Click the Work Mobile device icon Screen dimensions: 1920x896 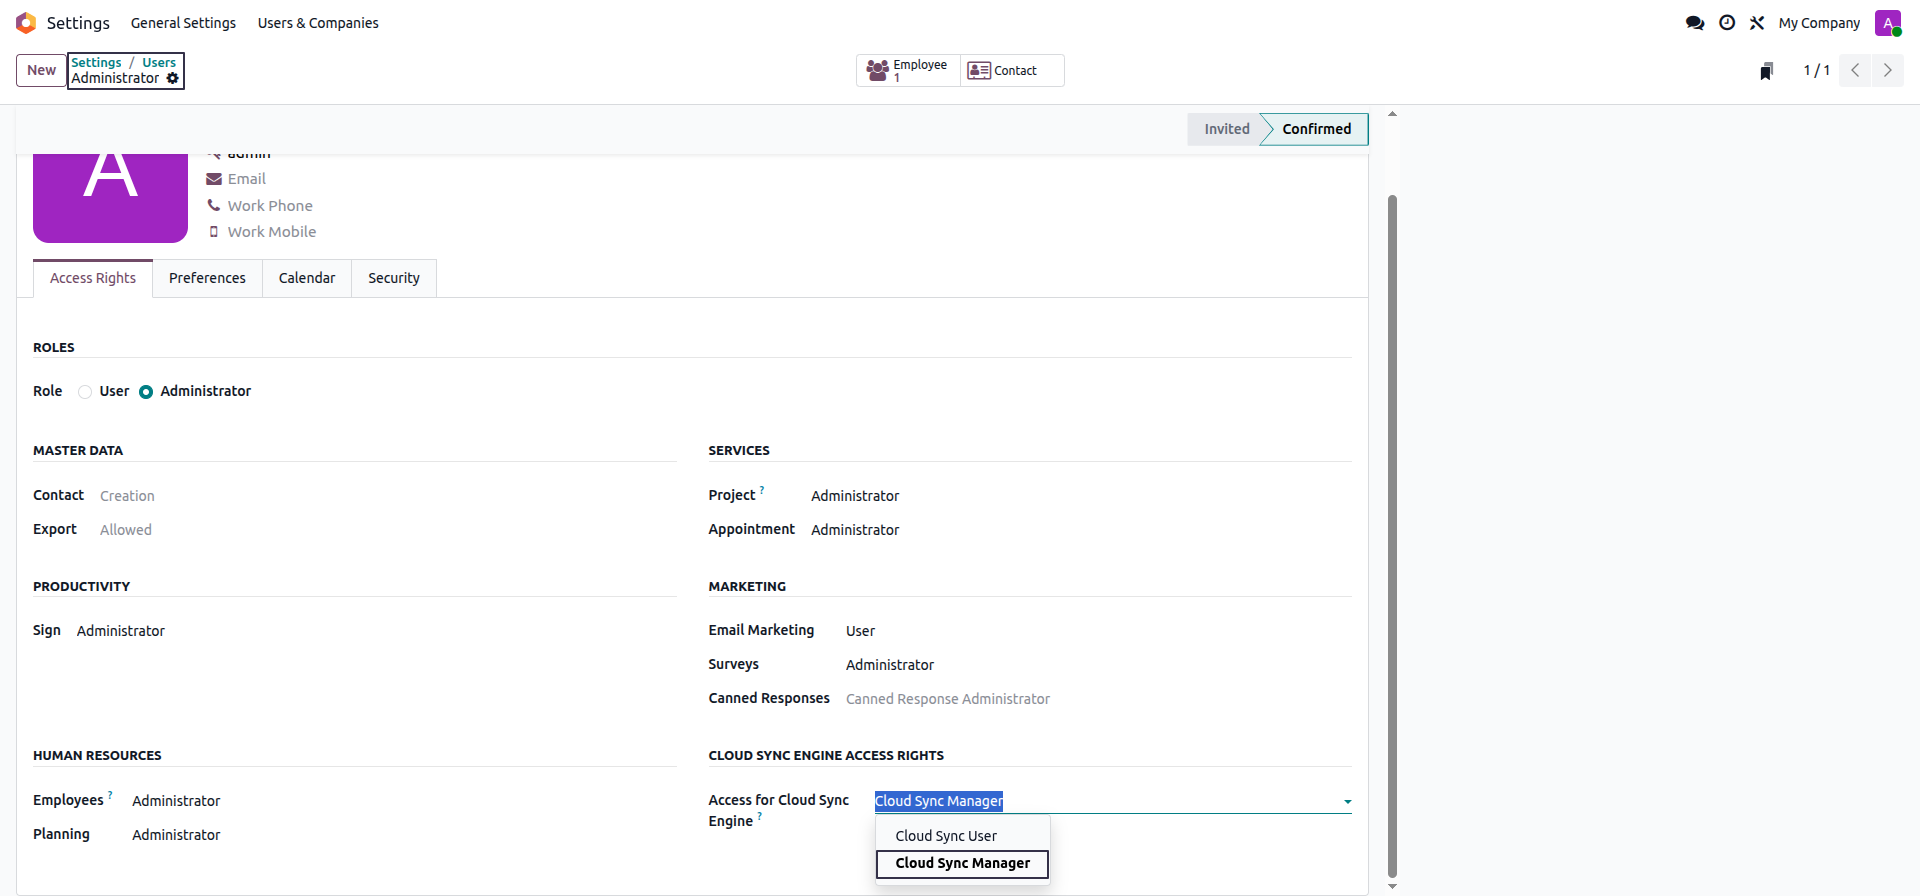(x=214, y=232)
